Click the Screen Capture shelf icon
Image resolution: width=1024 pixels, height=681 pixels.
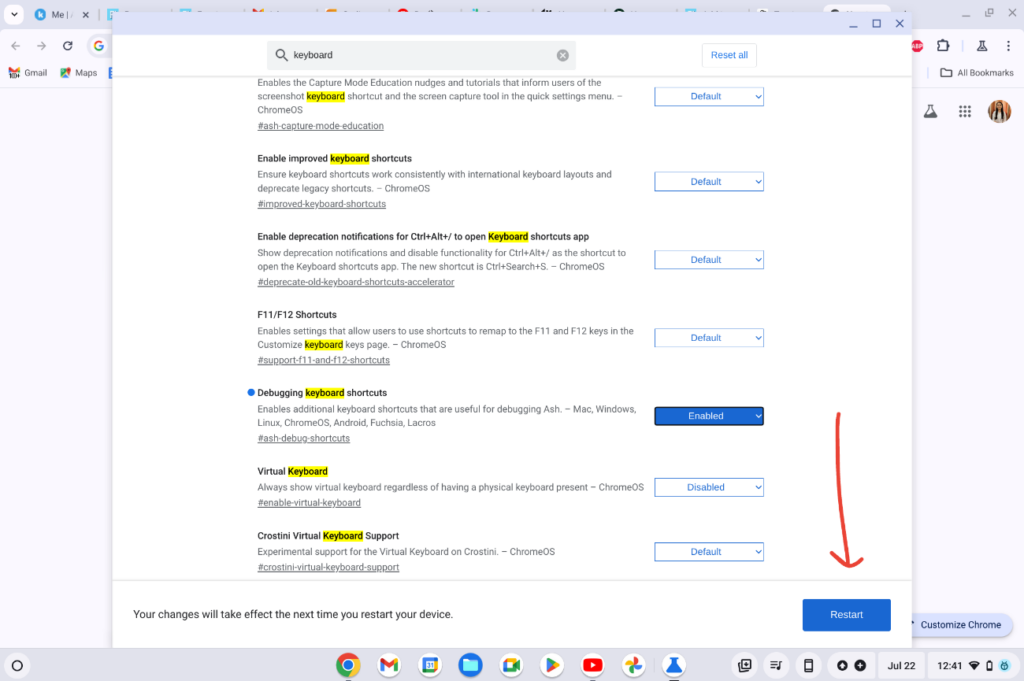pyautogui.click(x=744, y=665)
